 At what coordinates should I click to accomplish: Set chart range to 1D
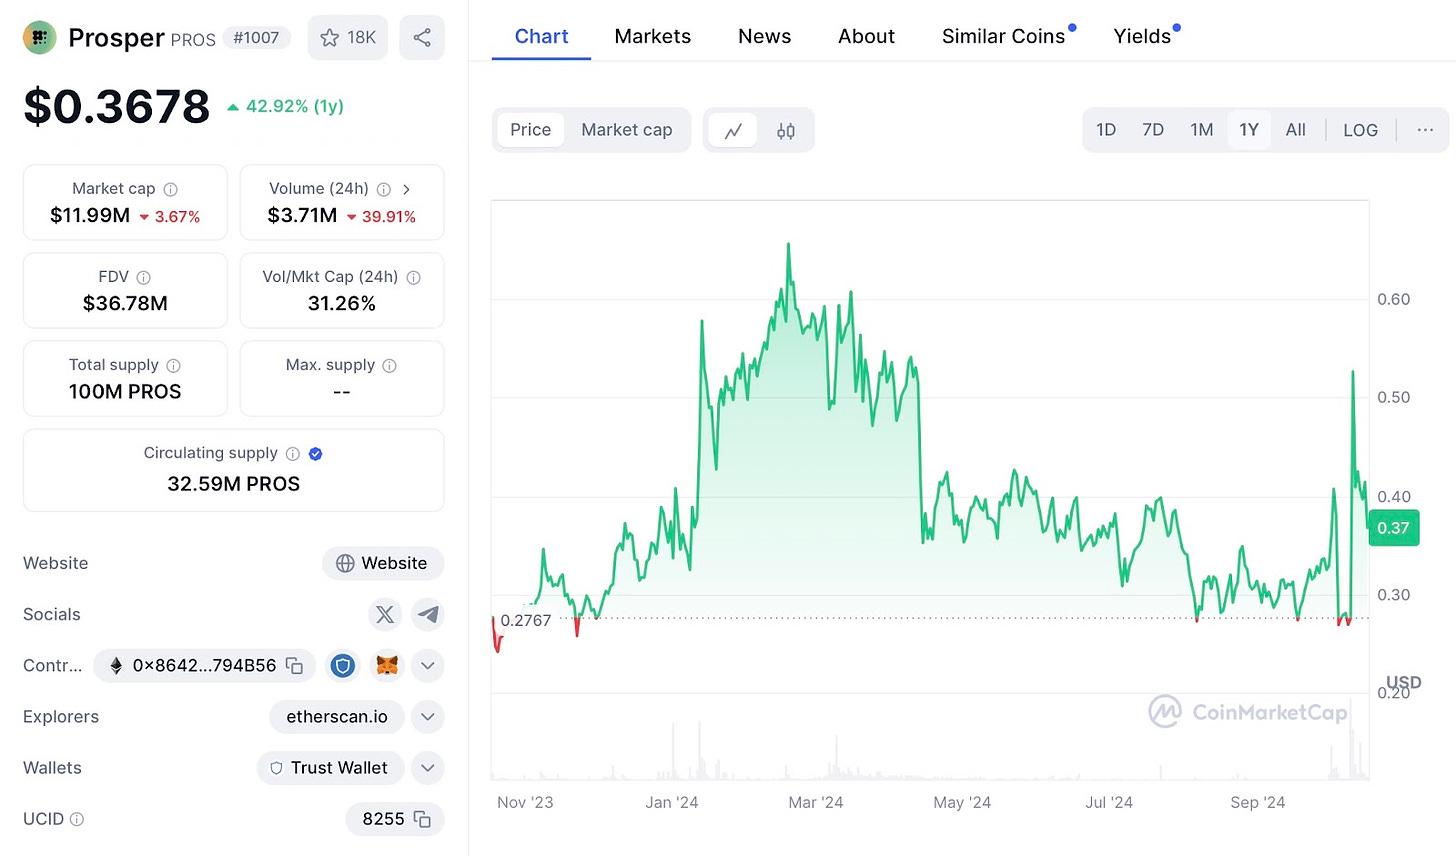(x=1106, y=130)
